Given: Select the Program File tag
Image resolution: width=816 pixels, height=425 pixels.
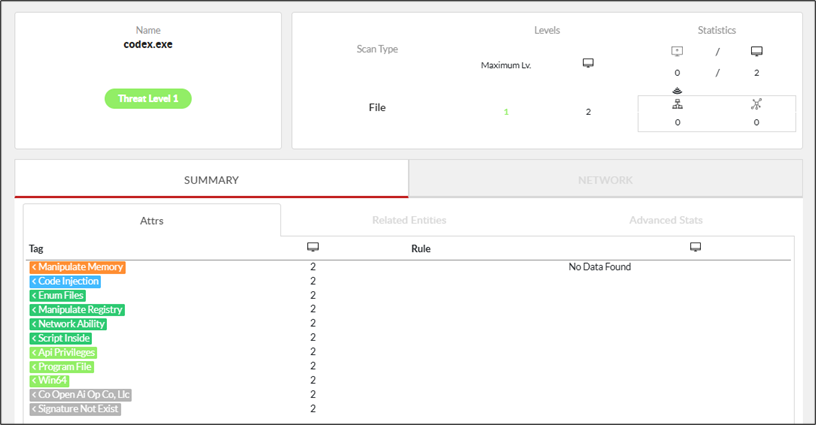Looking at the screenshot, I should point(62,367).
